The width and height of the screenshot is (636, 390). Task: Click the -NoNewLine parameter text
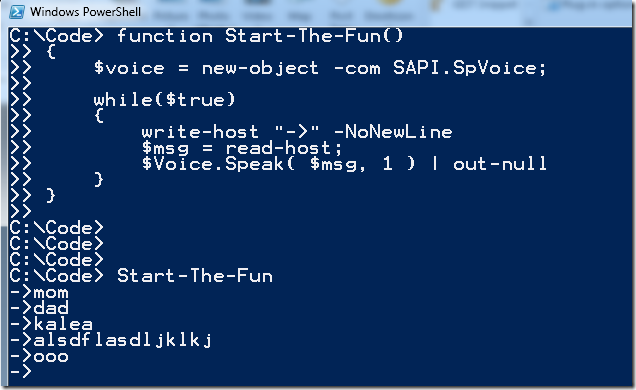pyautogui.click(x=393, y=132)
